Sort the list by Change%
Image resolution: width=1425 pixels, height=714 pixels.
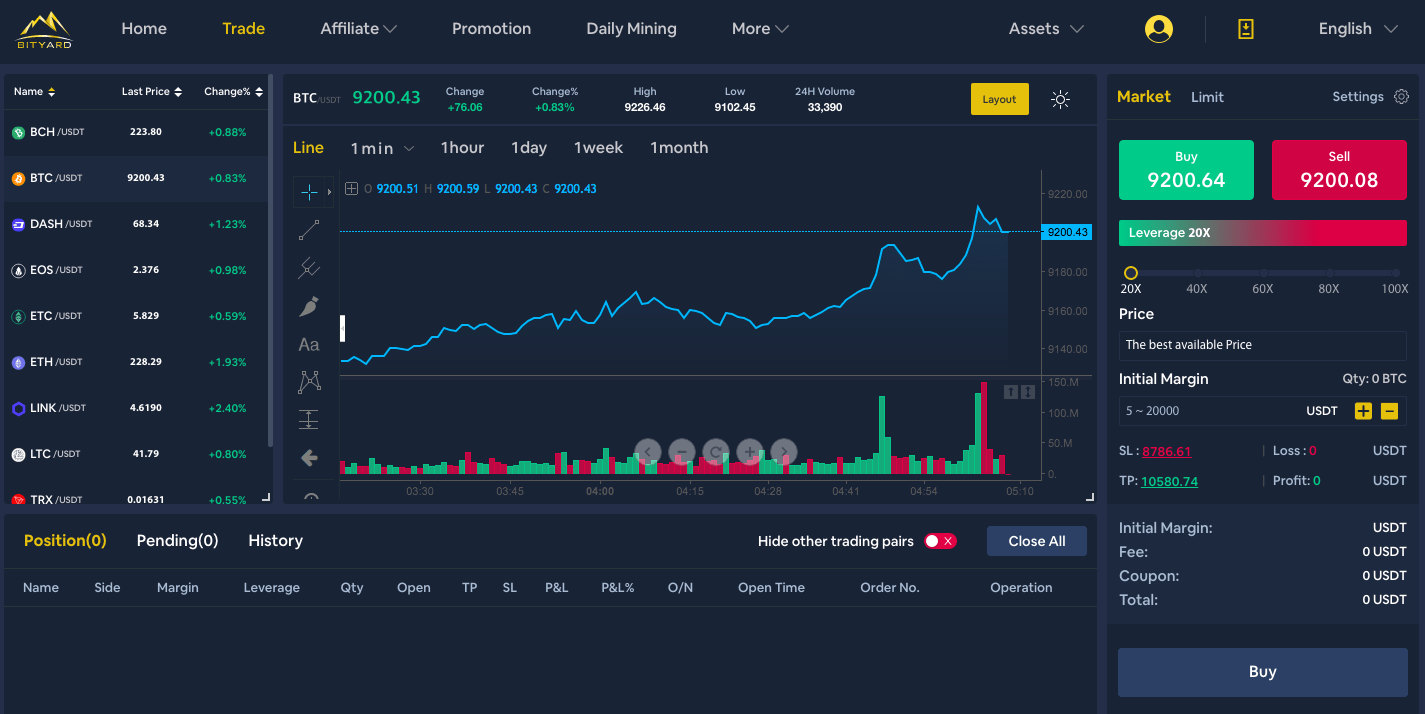point(234,92)
